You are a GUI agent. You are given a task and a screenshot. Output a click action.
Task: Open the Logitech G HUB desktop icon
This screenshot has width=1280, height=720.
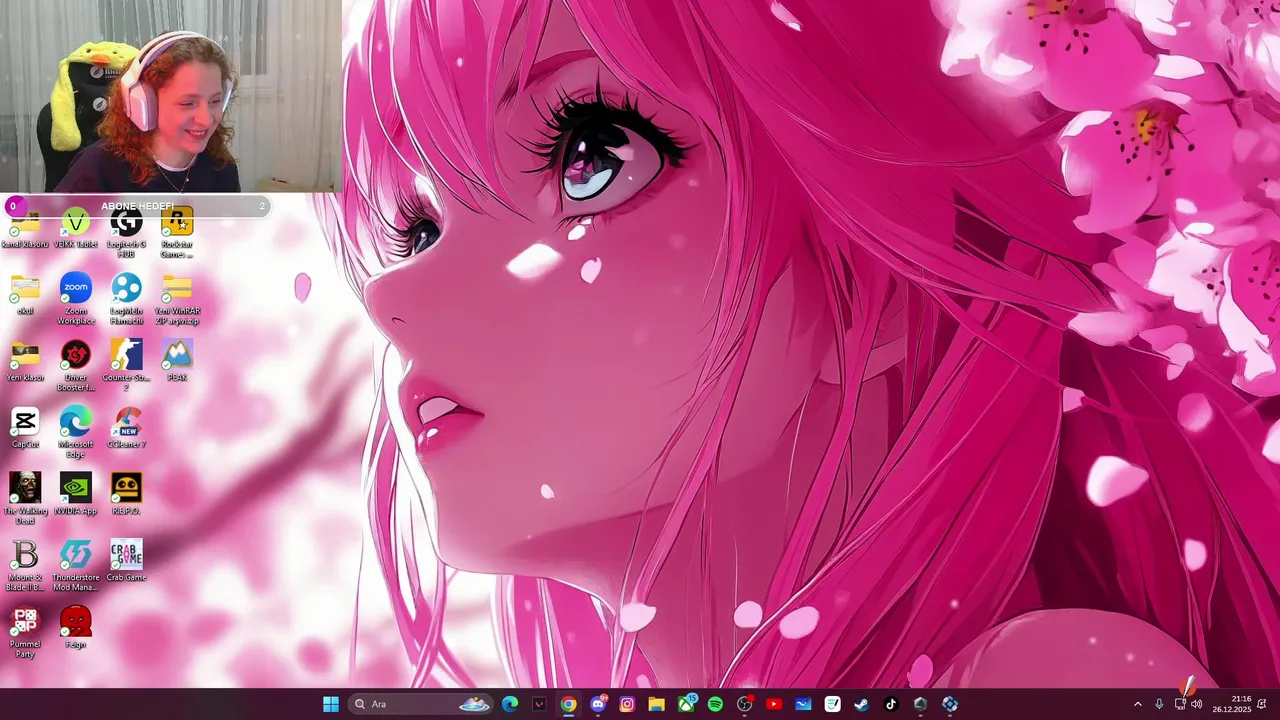(x=126, y=232)
